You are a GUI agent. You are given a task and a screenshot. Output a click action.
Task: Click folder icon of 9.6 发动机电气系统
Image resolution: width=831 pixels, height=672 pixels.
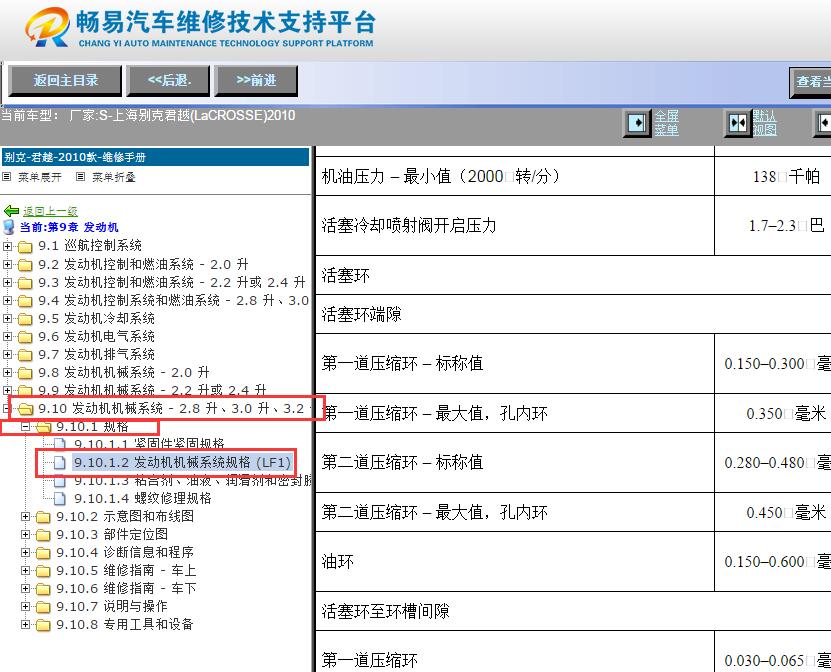[25, 337]
